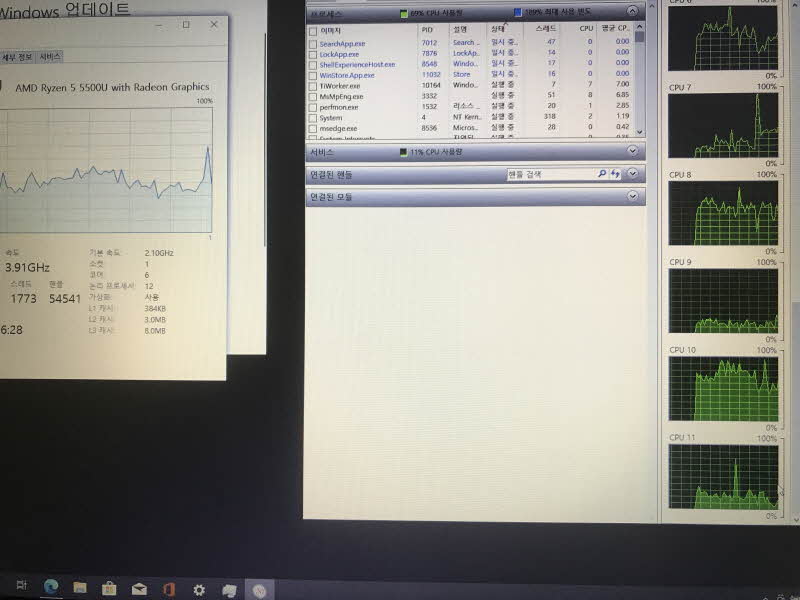Viewport: 800px width, 600px height.
Task: Open Task View on the taskbar
Action: point(21,585)
